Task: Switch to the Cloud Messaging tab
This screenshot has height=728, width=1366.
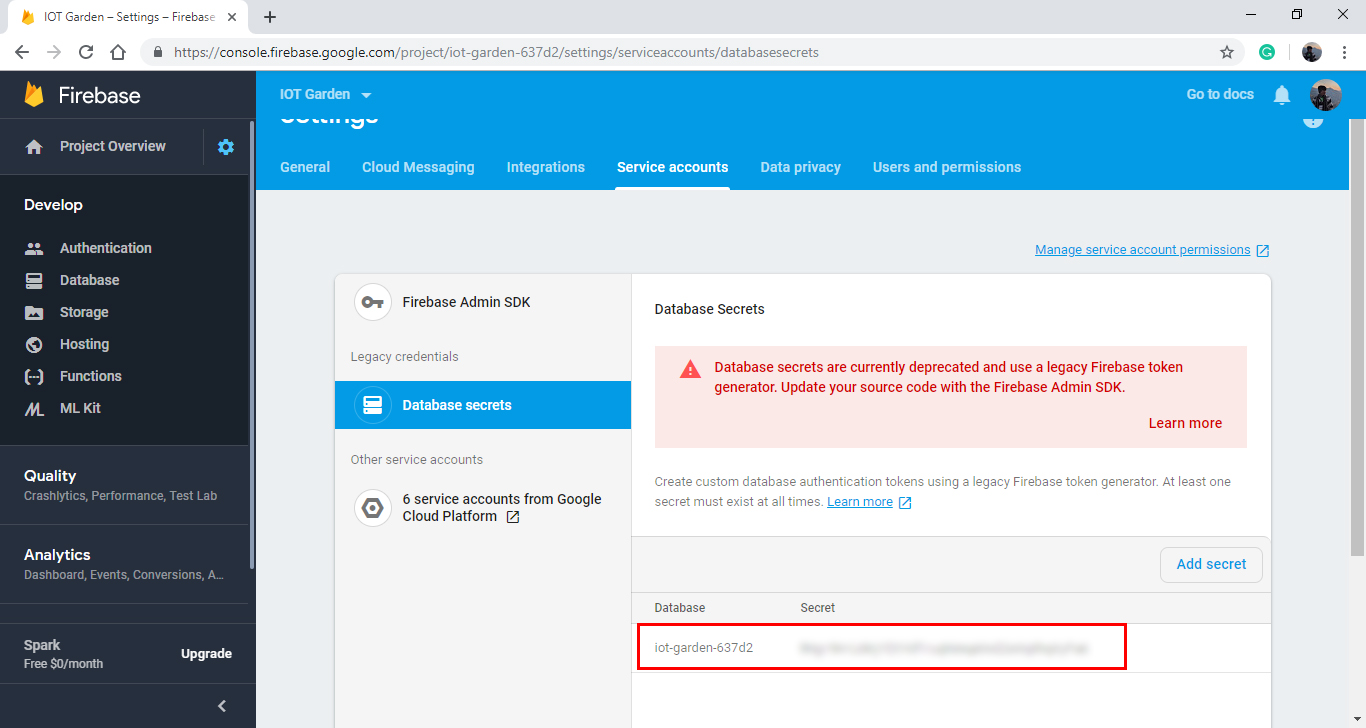Action: 418,167
